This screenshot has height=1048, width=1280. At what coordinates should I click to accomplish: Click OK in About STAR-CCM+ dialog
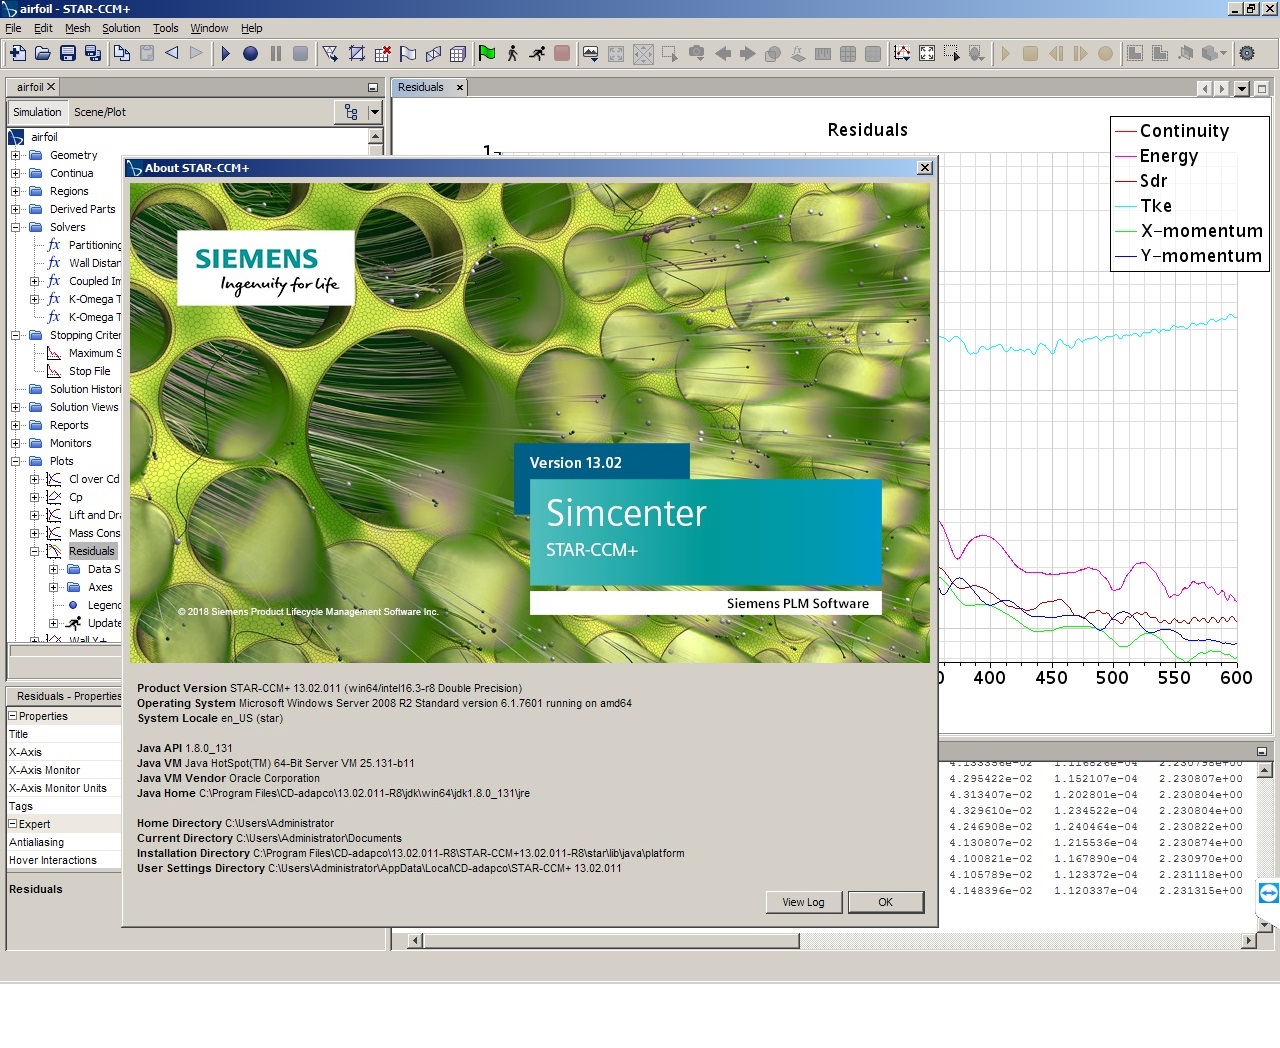(885, 902)
